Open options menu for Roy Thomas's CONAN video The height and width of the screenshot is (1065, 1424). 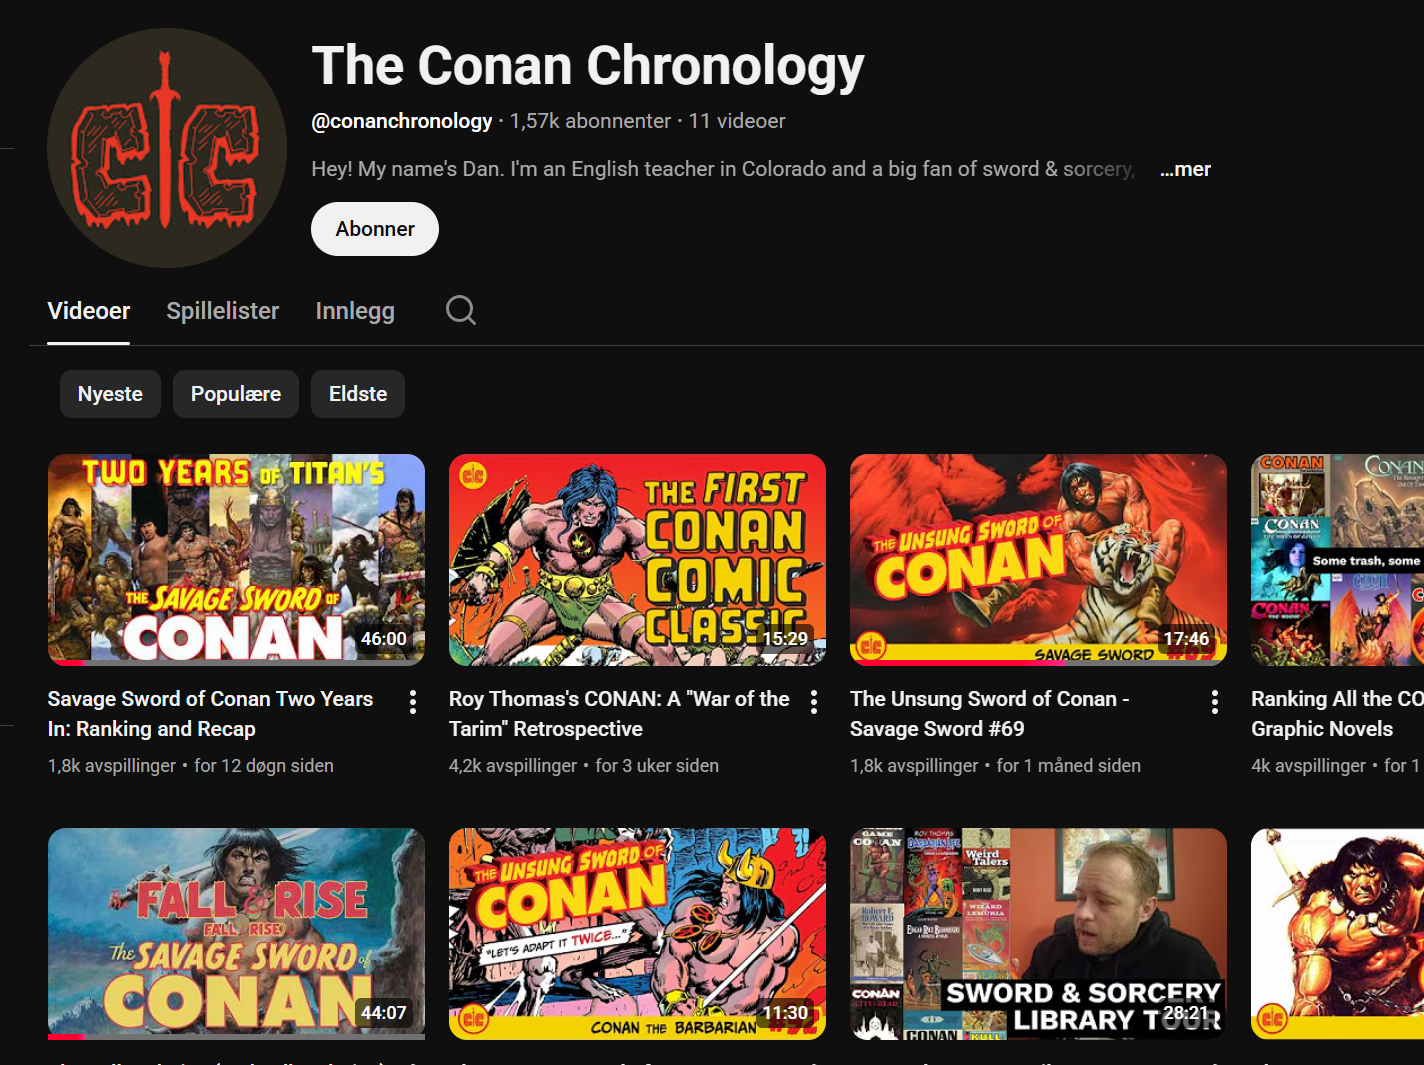pyautogui.click(x=814, y=702)
